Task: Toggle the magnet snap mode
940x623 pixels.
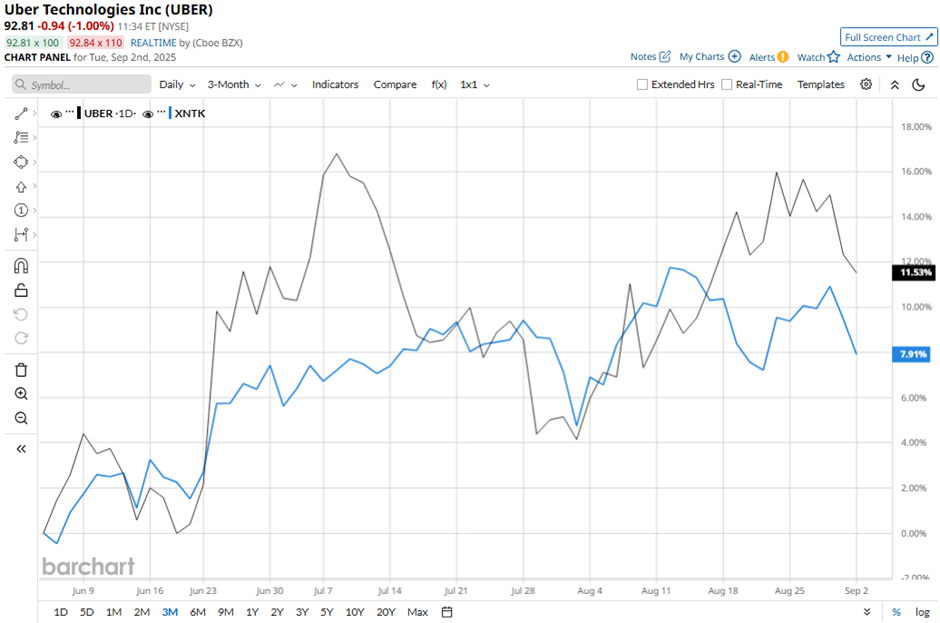Action: [x=21, y=266]
